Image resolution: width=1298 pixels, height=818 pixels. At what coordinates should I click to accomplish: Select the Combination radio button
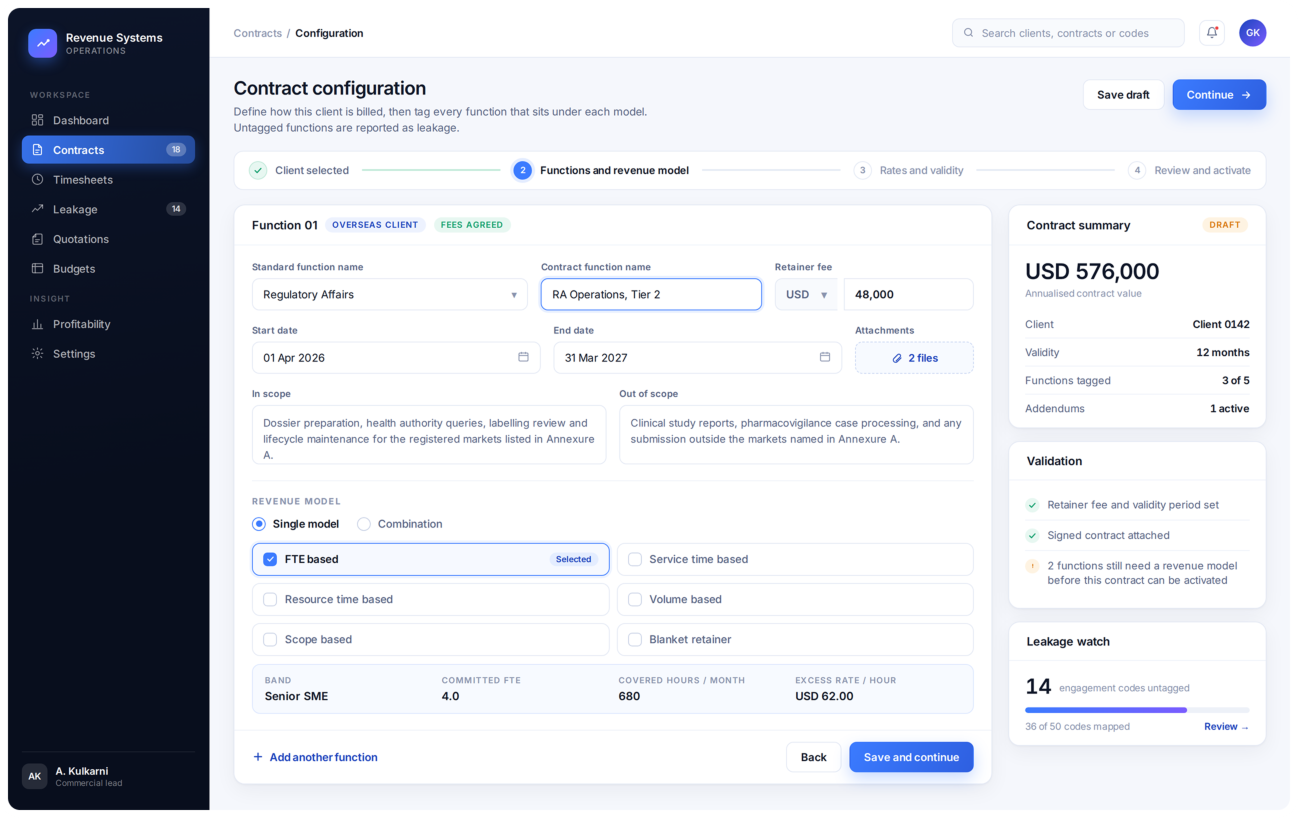pos(364,524)
